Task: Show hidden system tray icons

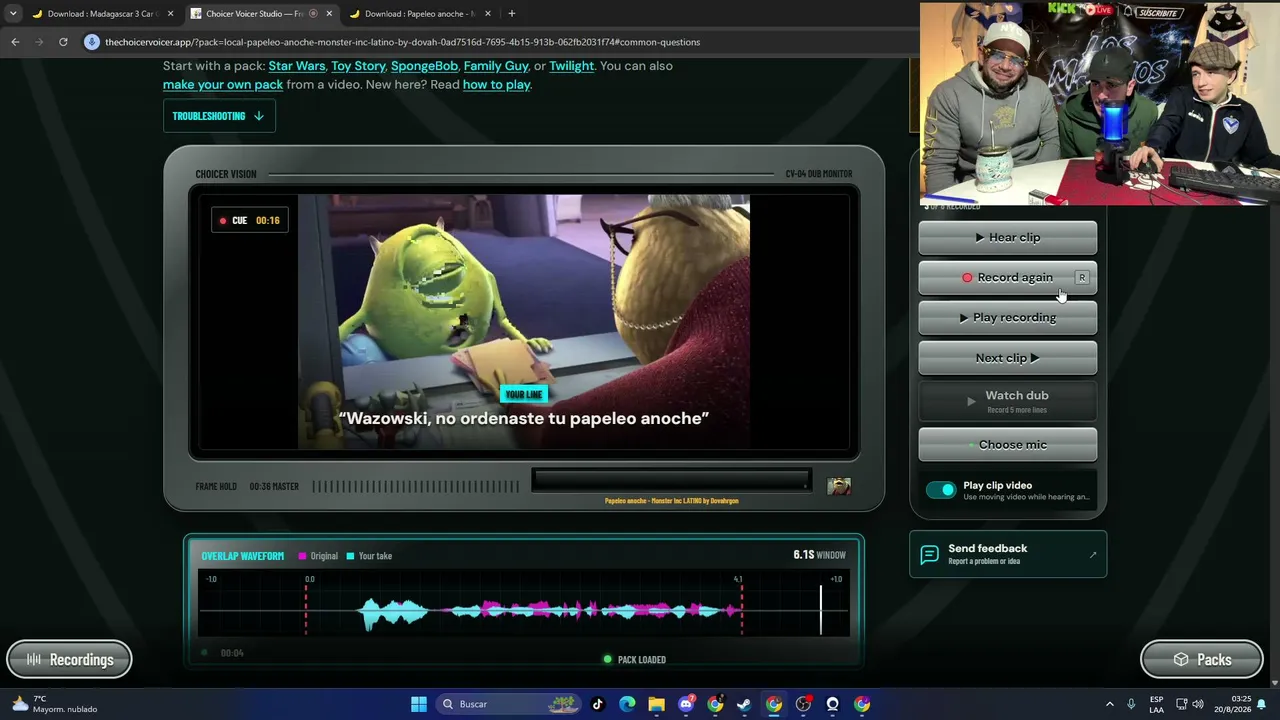Action: click(x=1109, y=704)
